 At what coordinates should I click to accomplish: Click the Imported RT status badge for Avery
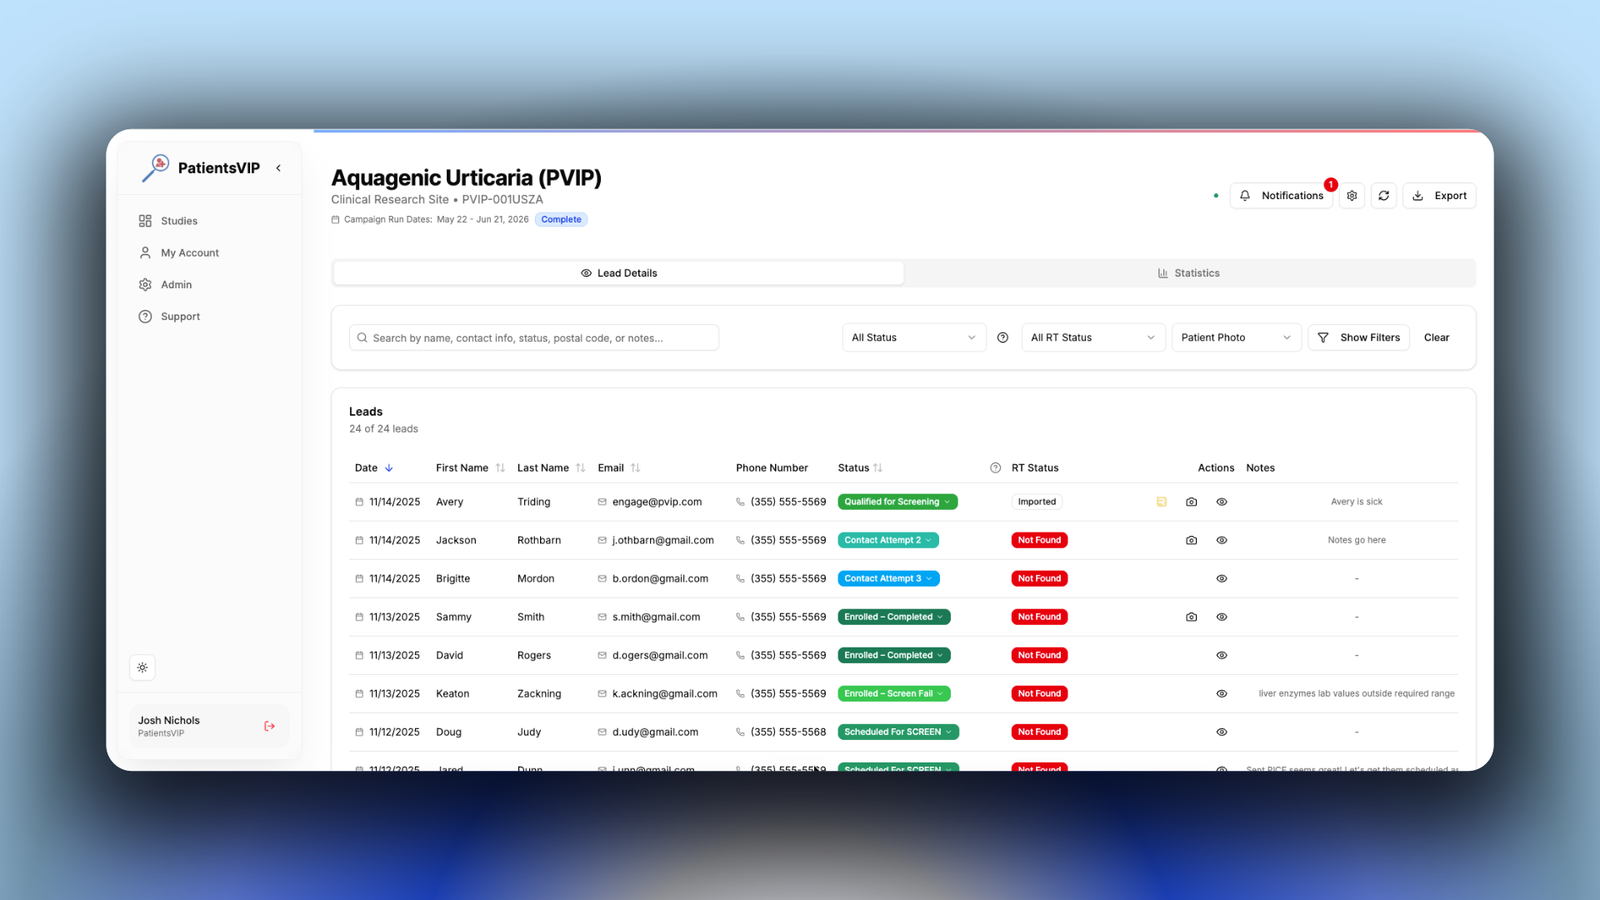point(1037,502)
